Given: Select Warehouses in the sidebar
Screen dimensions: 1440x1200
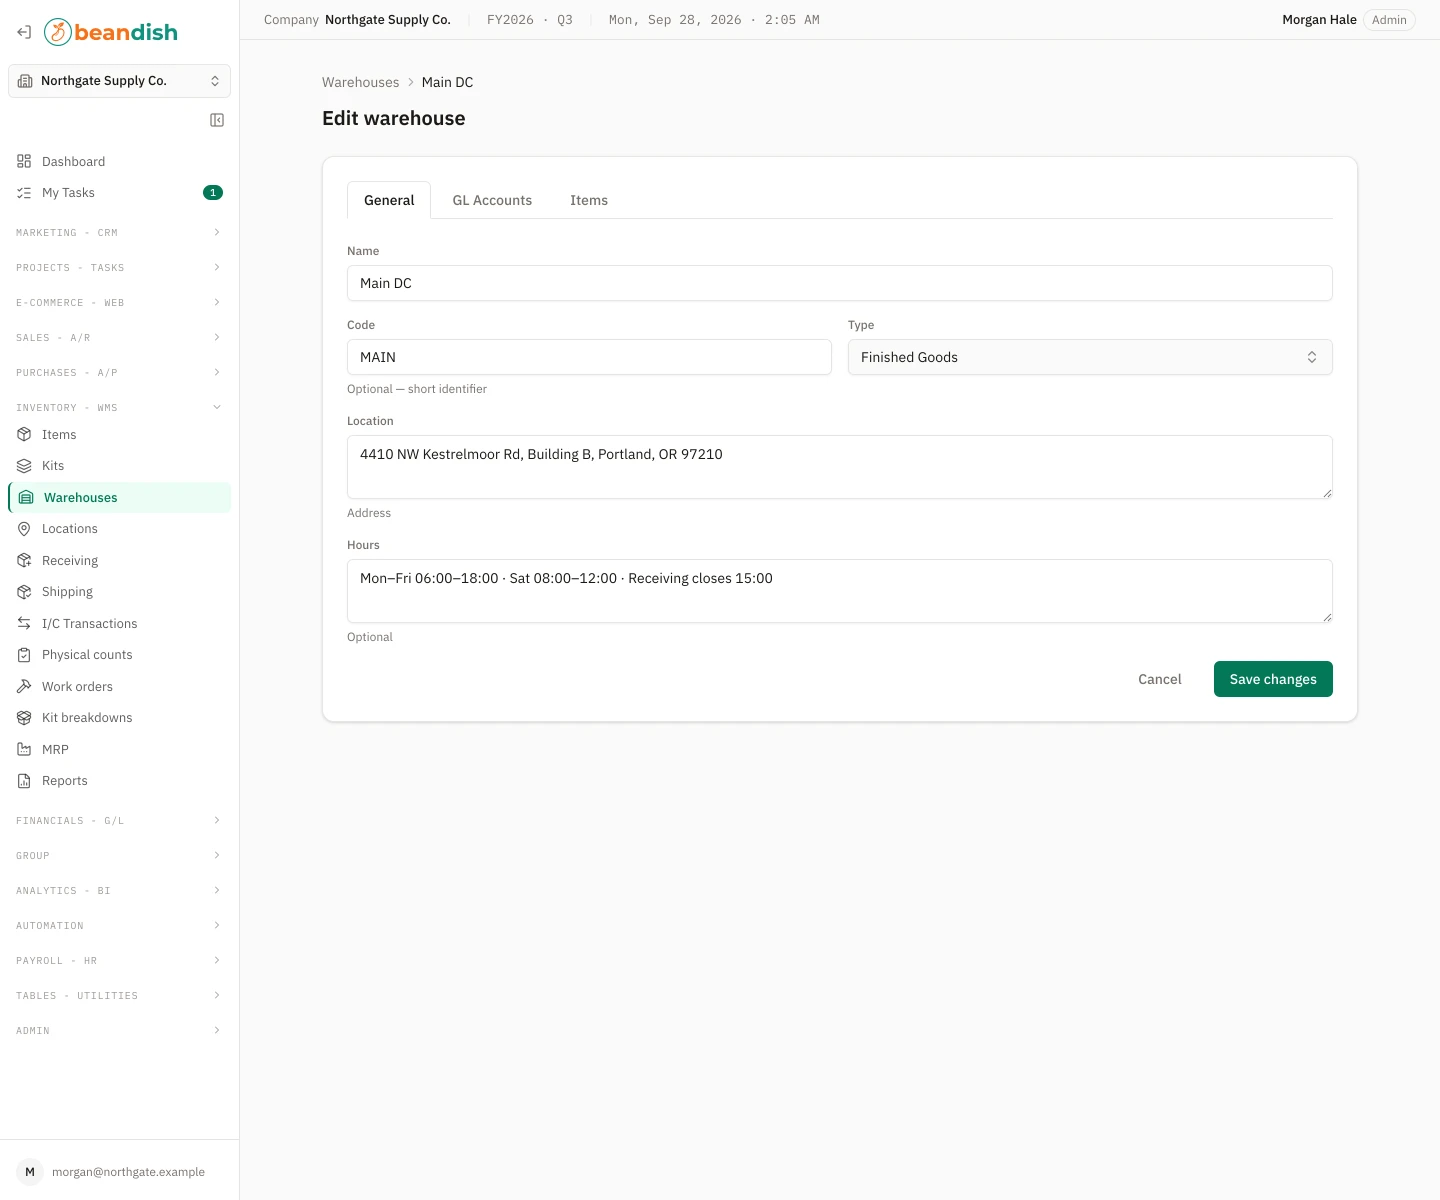Looking at the screenshot, I should tap(120, 498).
